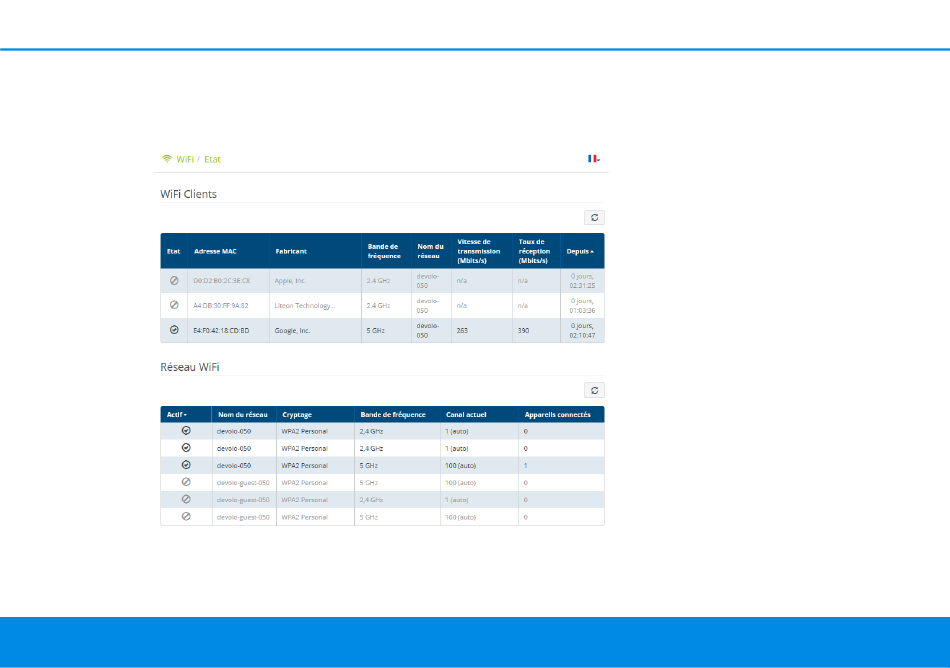Click the reception rate value 390
950x668 pixels.
pos(523,331)
